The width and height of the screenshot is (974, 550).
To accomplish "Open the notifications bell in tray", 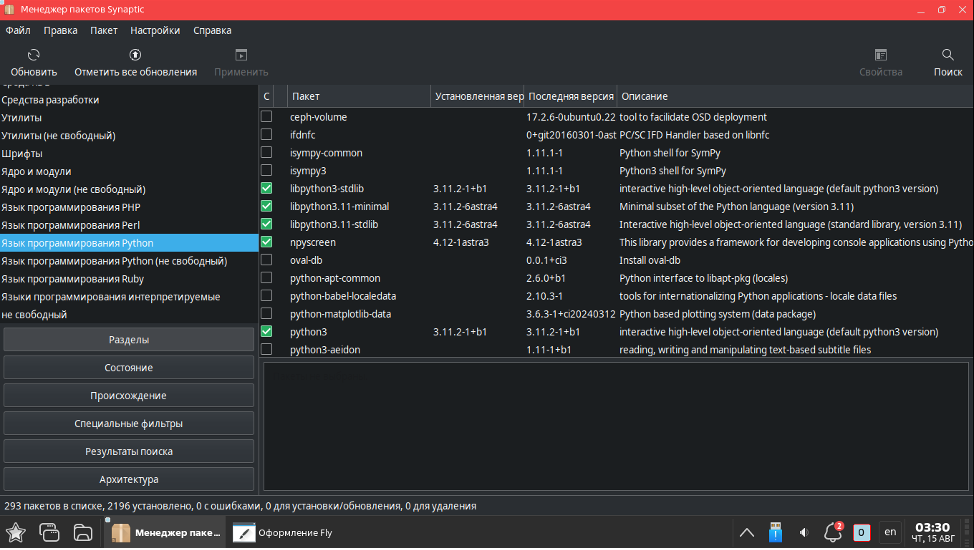I will [x=832, y=532].
